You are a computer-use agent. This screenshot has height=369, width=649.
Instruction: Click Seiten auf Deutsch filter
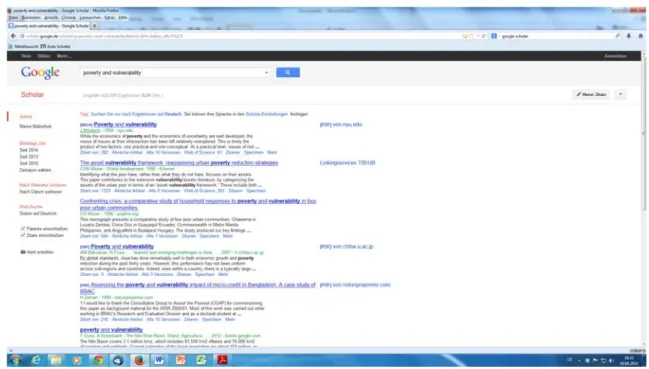pyautogui.click(x=38, y=213)
